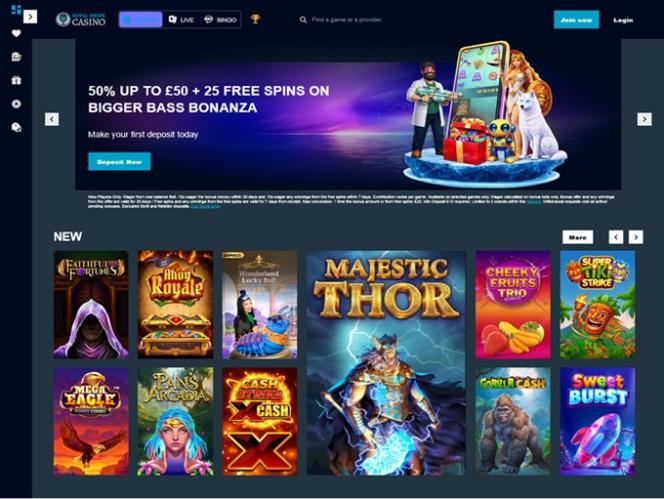Click the Join now button
This screenshot has width=664, height=499.
click(576, 20)
